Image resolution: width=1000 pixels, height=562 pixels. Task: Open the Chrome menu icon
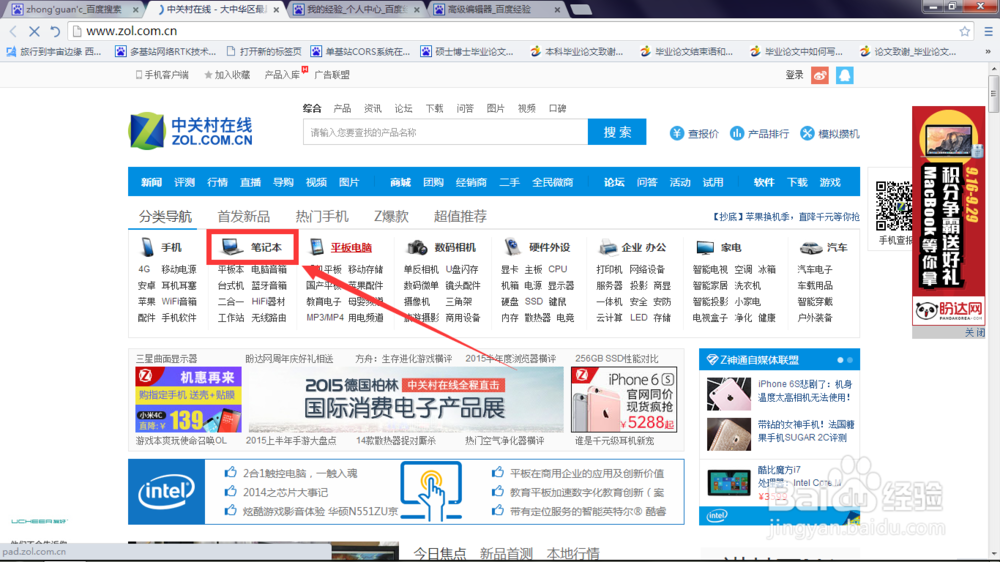point(989,31)
